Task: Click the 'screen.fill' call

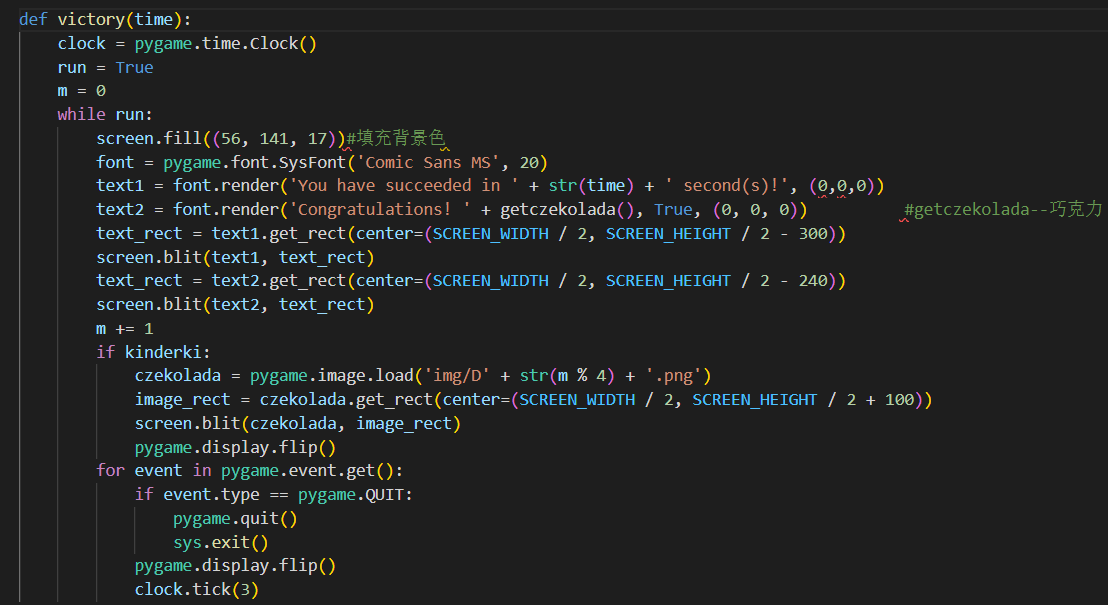Action: coord(149,138)
